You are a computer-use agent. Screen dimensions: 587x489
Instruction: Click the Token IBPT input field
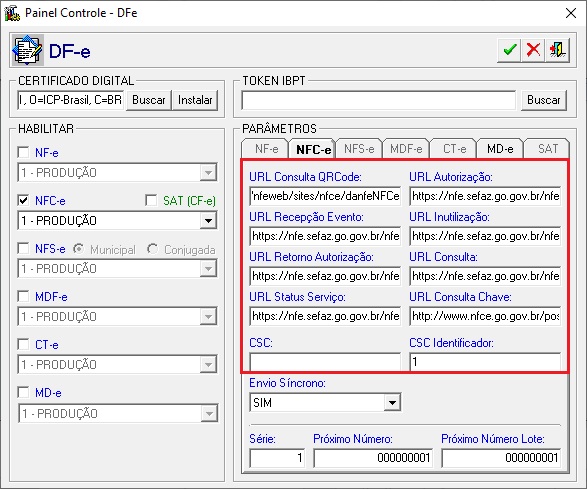[x=378, y=100]
